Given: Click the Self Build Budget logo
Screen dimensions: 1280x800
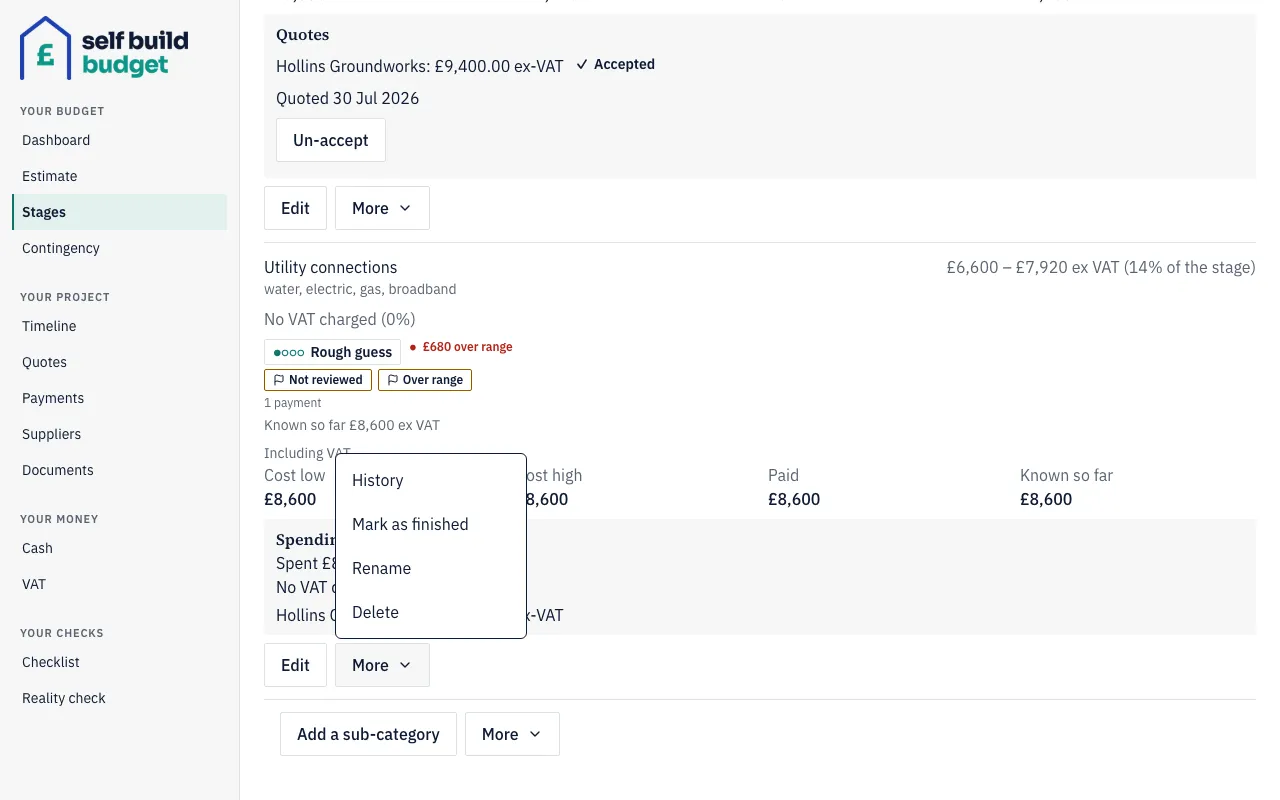Looking at the screenshot, I should 104,48.
